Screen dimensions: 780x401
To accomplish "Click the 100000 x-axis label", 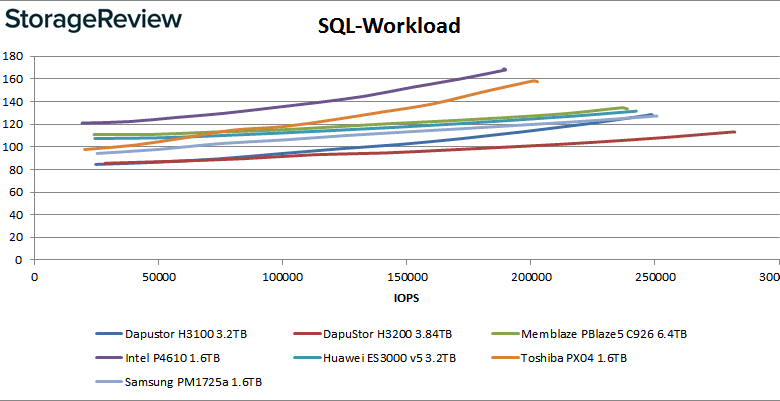I will pyautogui.click(x=282, y=277).
